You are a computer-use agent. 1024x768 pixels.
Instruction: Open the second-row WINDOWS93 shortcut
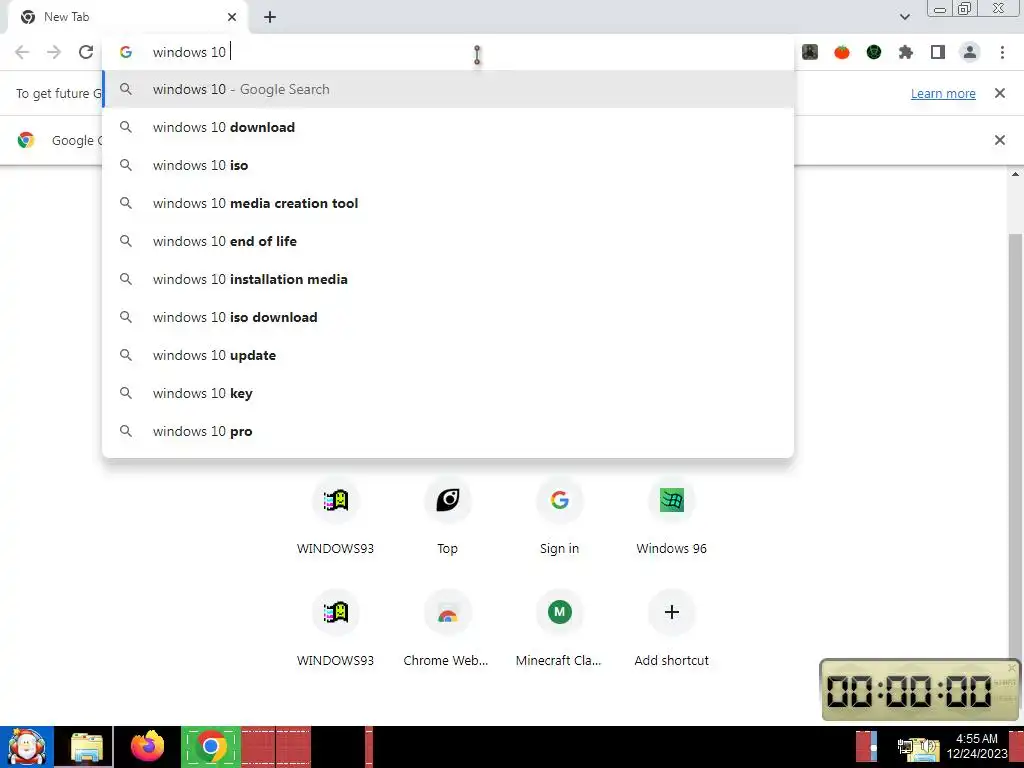tap(336, 630)
